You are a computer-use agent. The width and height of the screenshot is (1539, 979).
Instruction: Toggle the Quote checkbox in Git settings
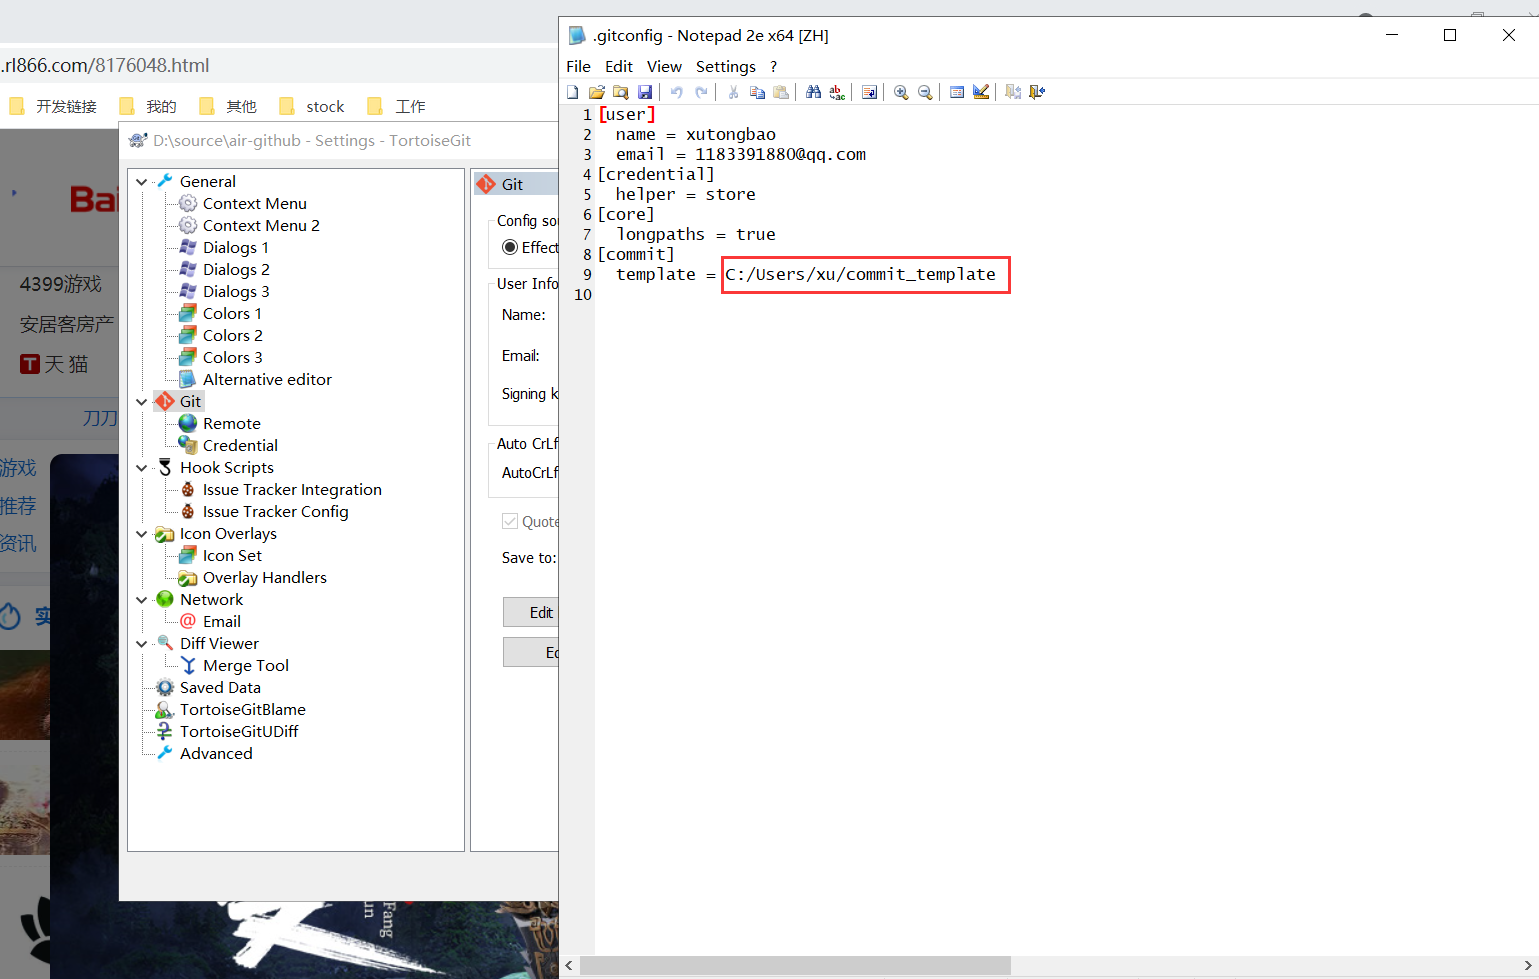510,521
